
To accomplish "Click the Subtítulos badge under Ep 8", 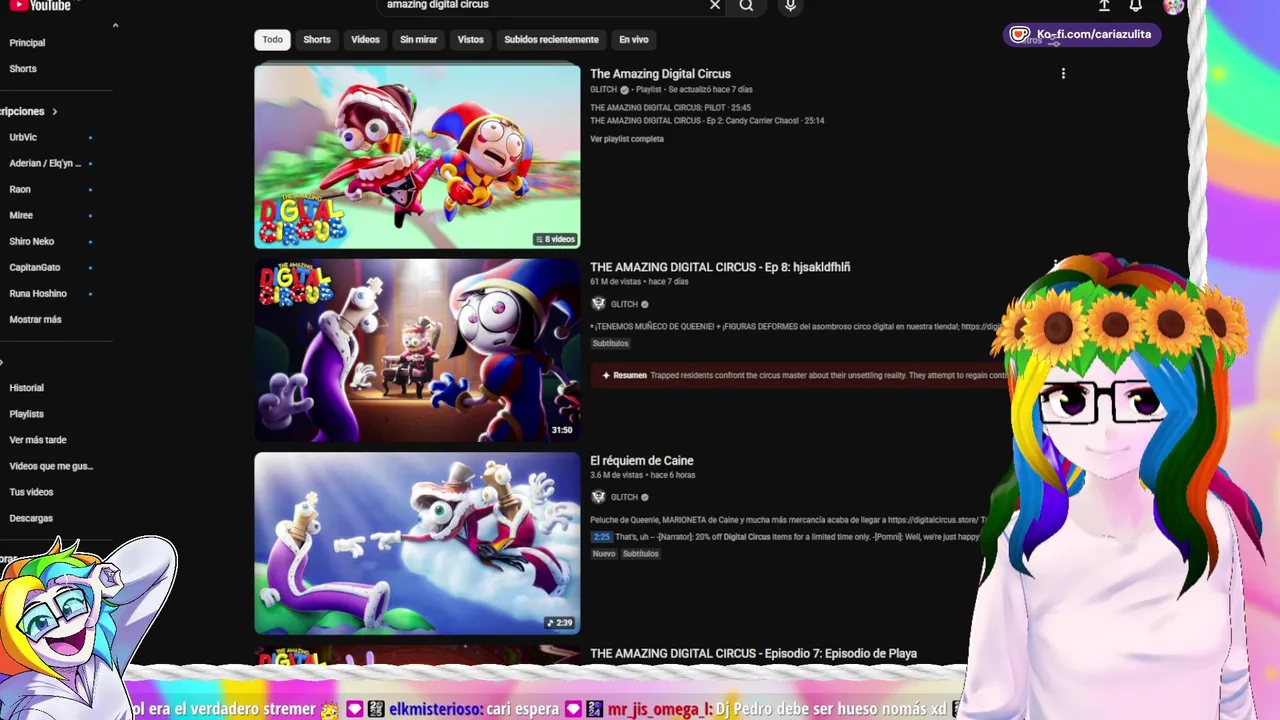I will [610, 343].
